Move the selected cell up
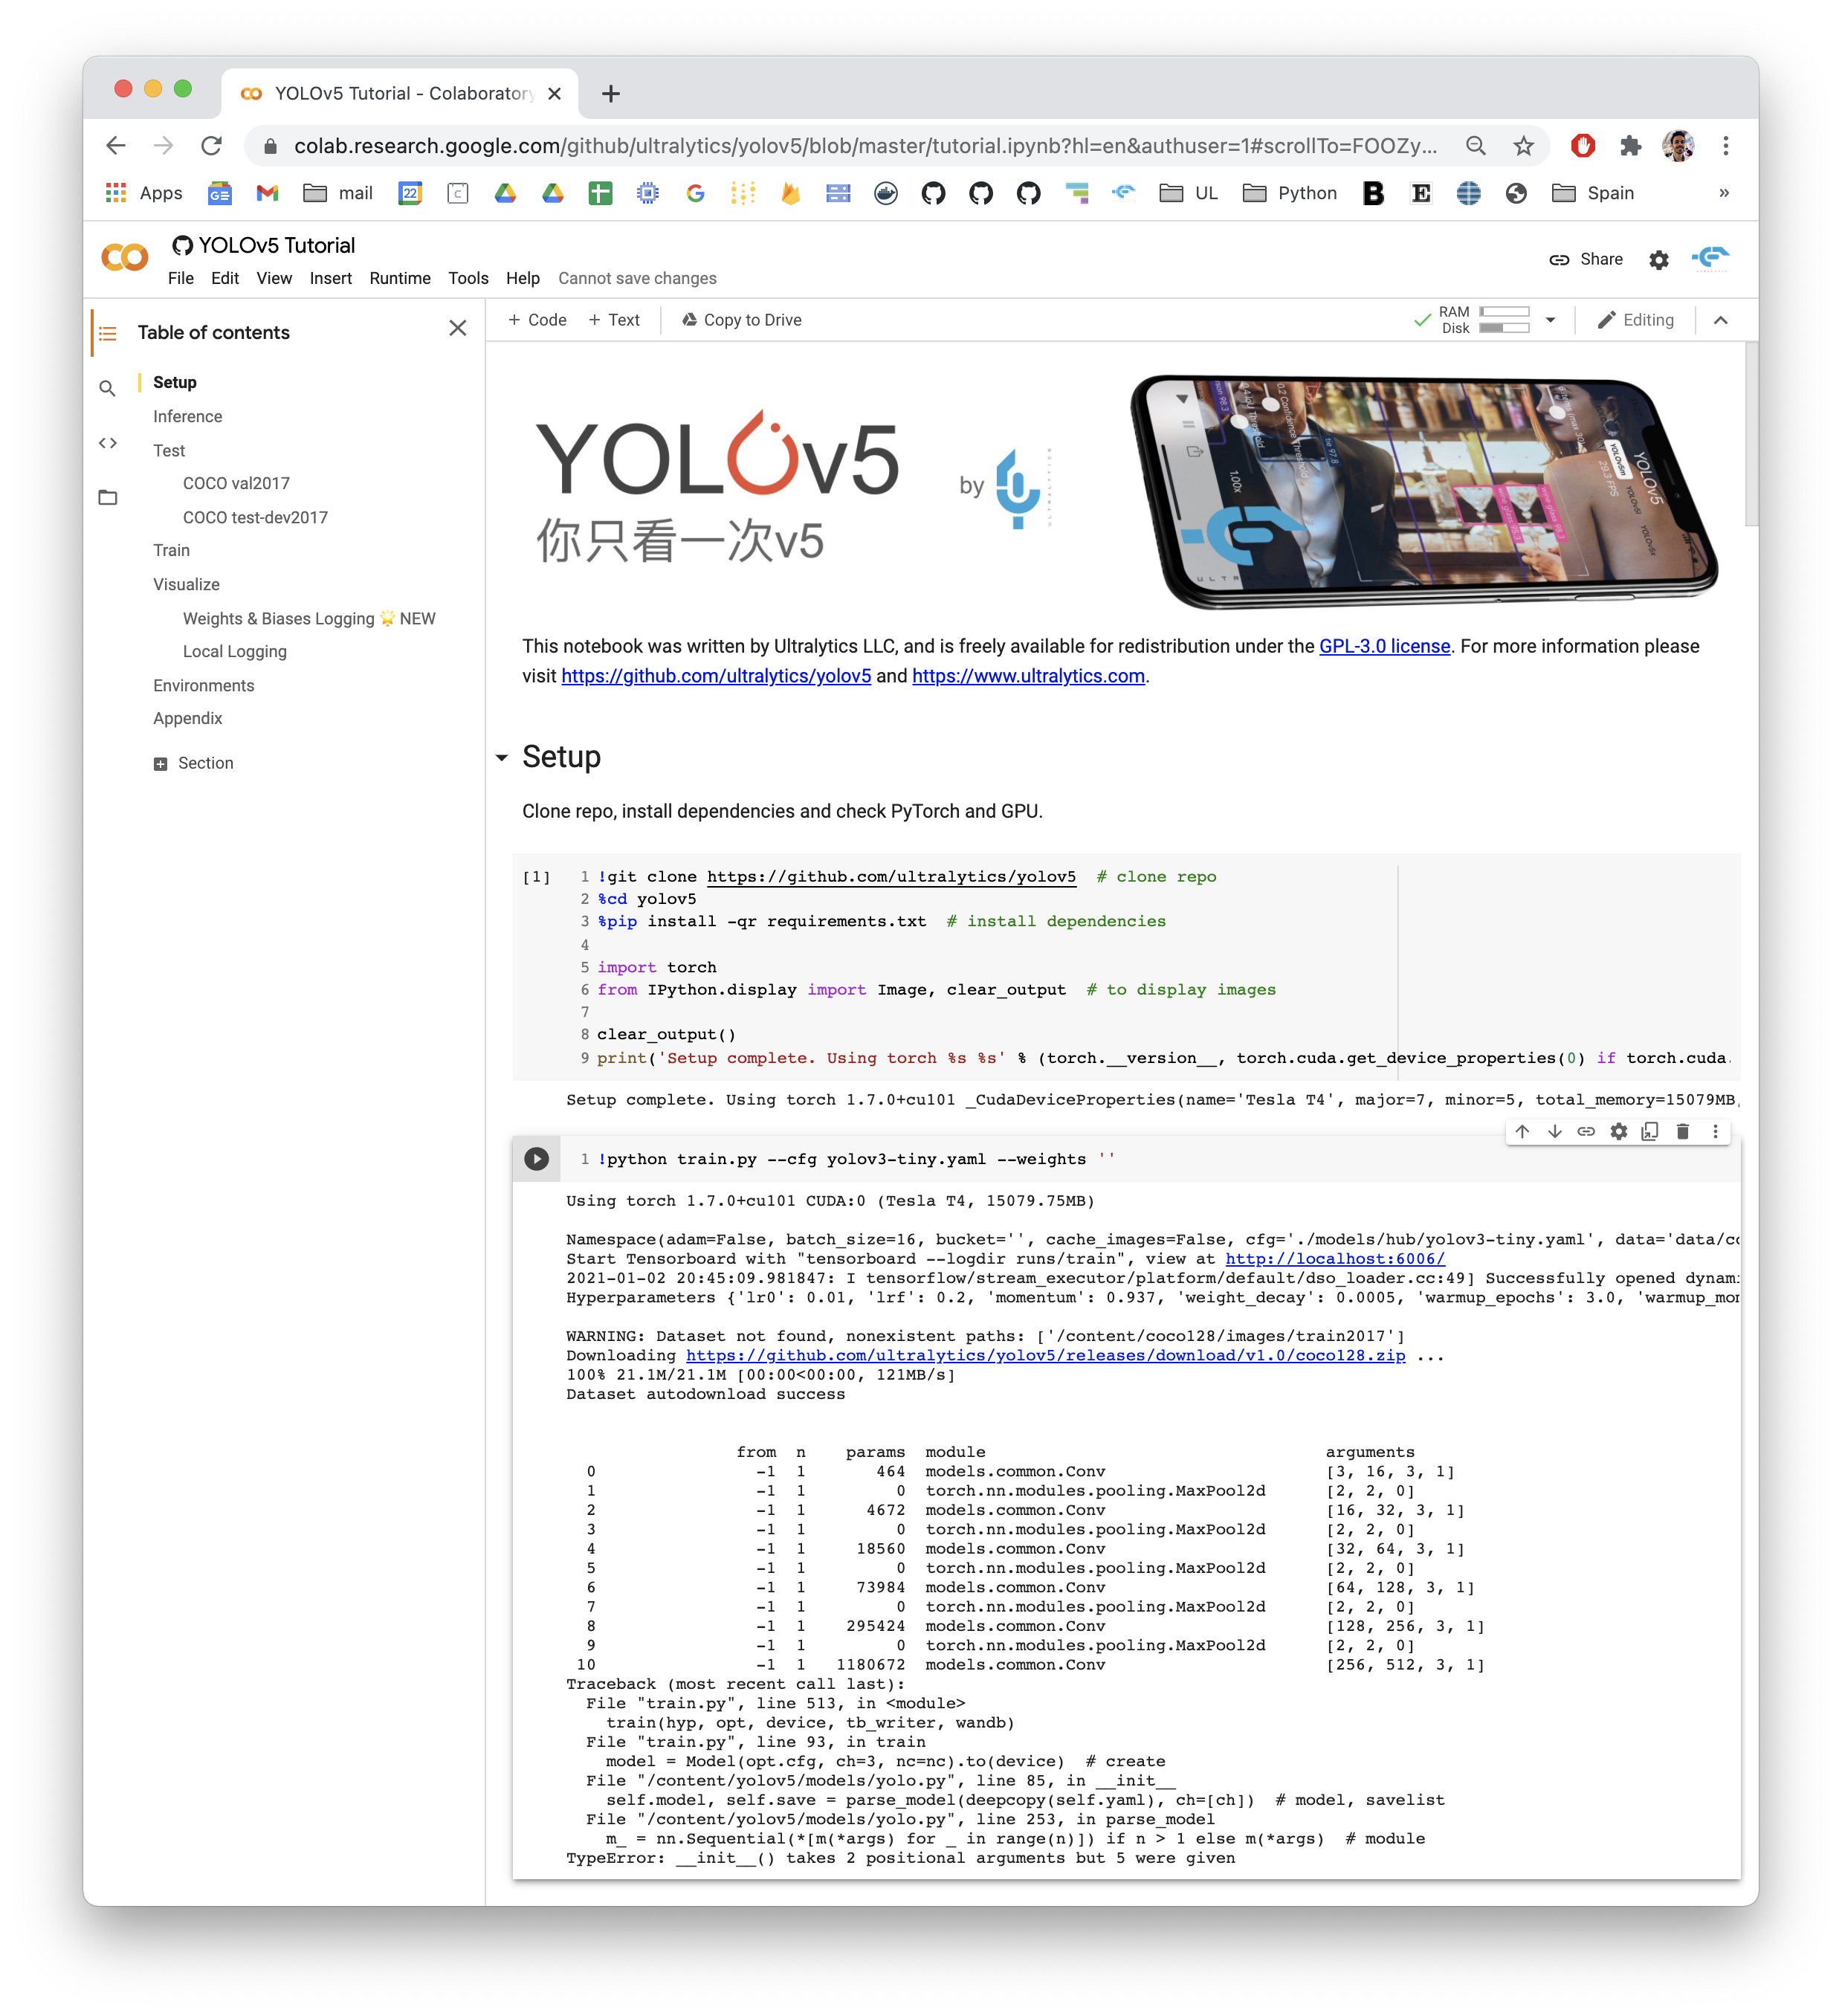This screenshot has height=2016, width=1842. tap(1522, 1131)
